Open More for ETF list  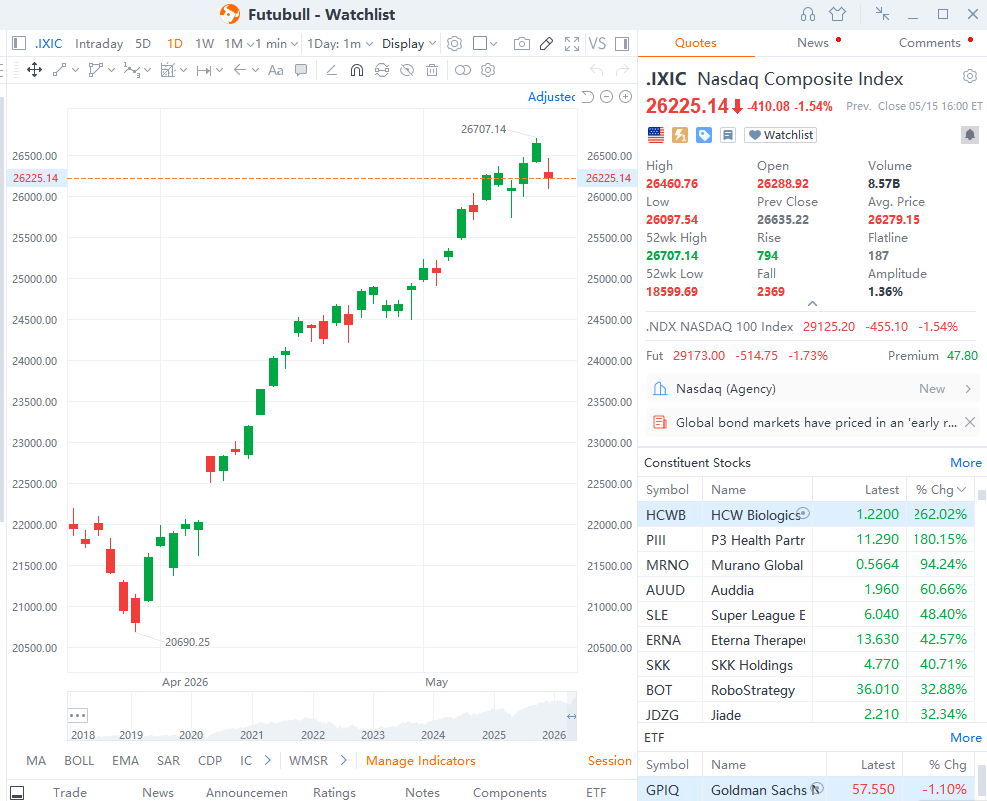(x=966, y=737)
